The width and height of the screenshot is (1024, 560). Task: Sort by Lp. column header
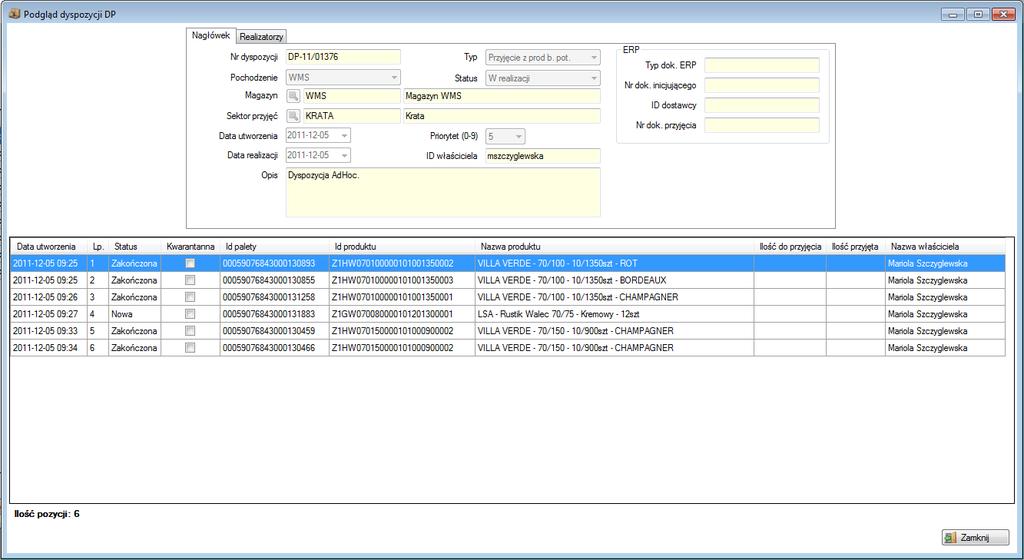pos(98,247)
